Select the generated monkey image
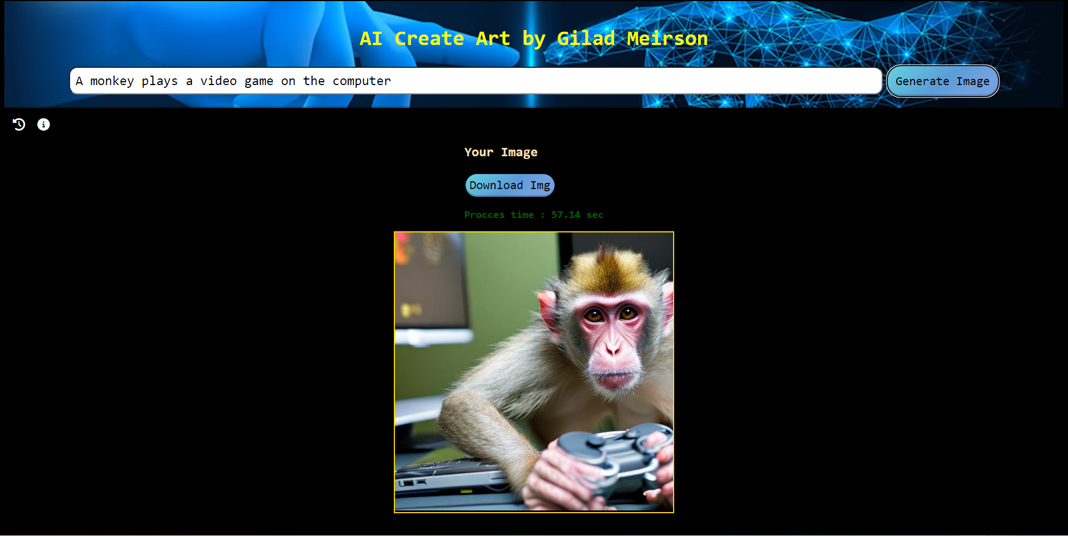Image resolution: width=1068 pixels, height=536 pixels. (x=533, y=372)
